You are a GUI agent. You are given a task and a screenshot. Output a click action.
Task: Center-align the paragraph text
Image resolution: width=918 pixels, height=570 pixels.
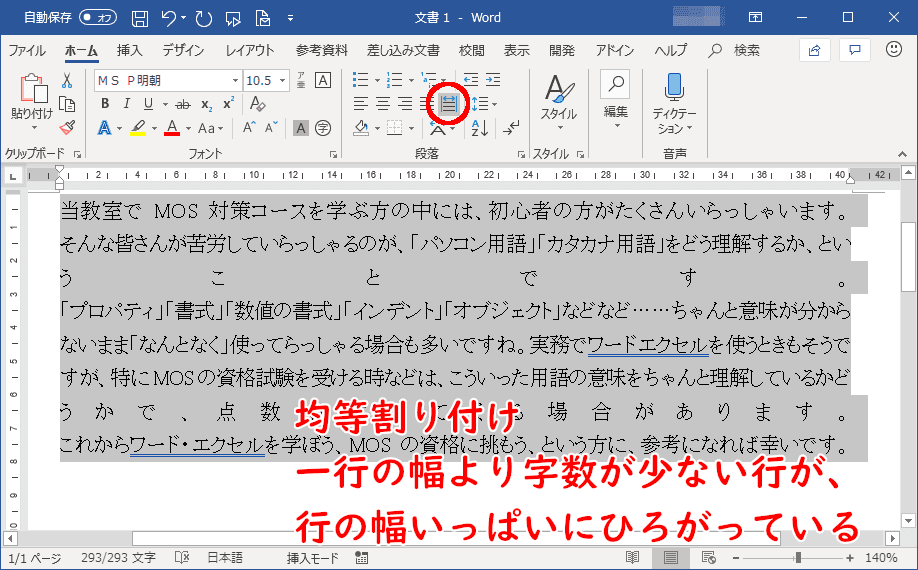pyautogui.click(x=383, y=104)
